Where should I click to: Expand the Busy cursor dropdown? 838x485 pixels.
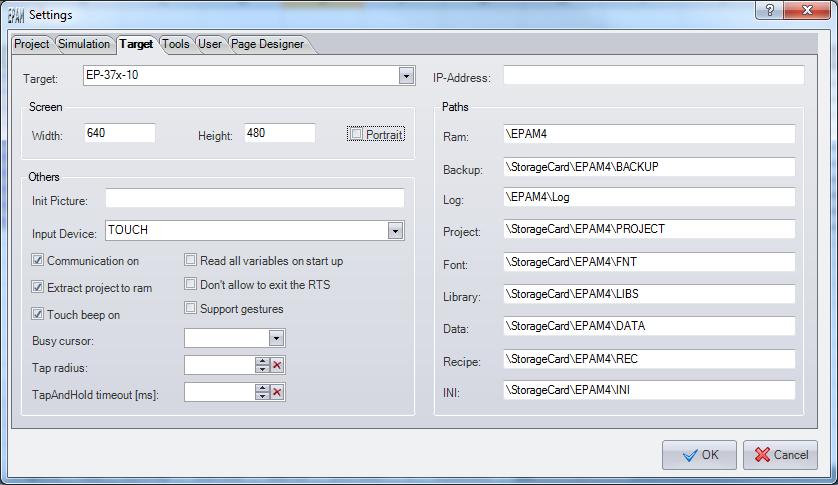point(276,338)
